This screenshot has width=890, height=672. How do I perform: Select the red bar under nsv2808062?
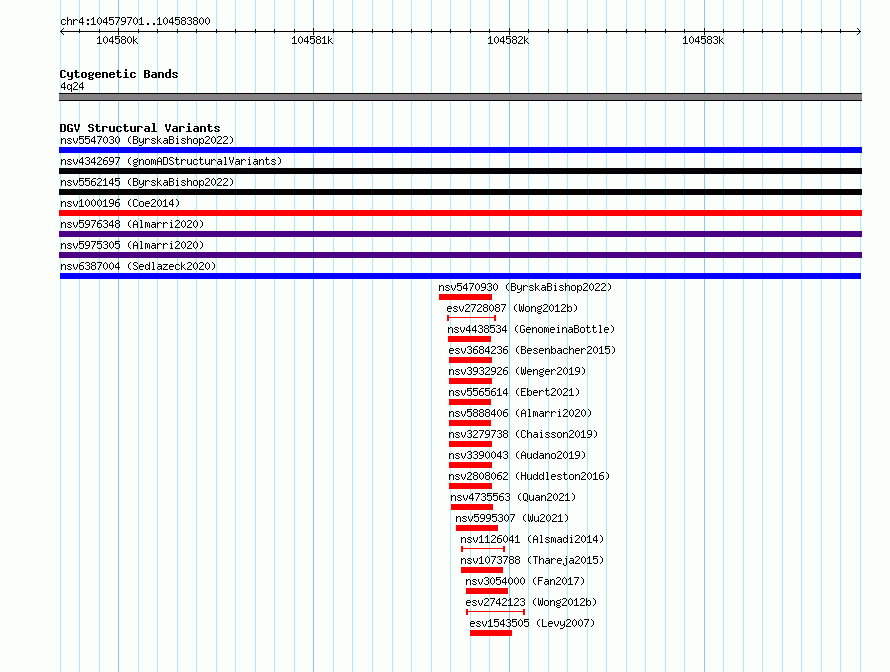471,486
